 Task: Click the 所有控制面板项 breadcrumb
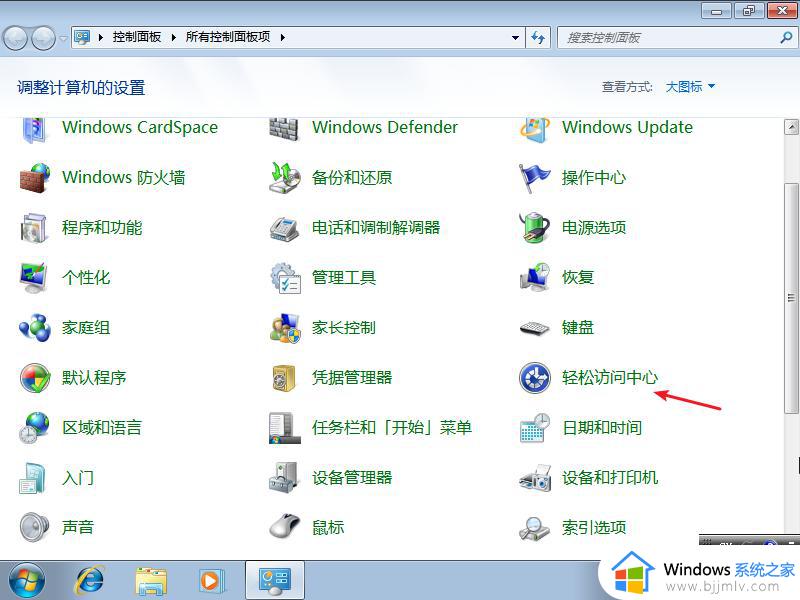click(228, 37)
